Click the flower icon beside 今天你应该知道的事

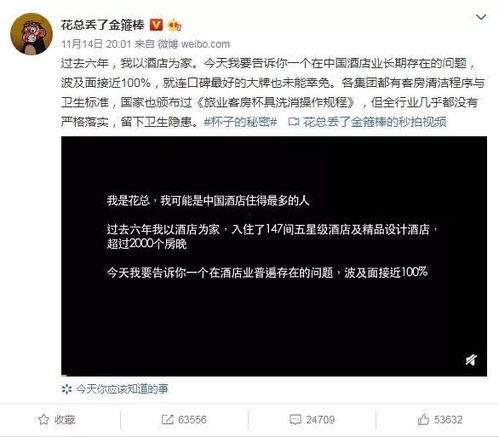point(67,389)
